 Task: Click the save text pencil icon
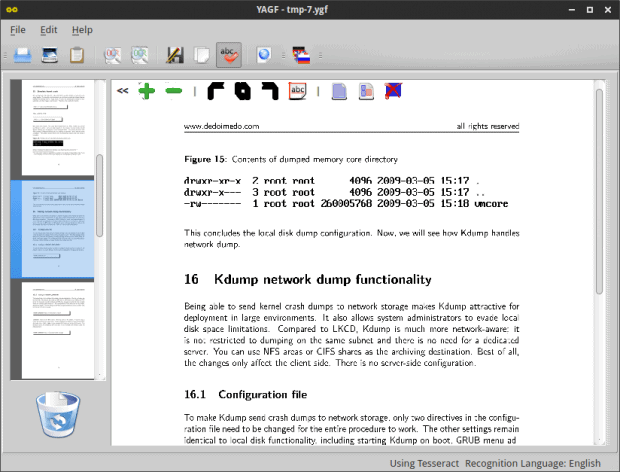[175, 55]
